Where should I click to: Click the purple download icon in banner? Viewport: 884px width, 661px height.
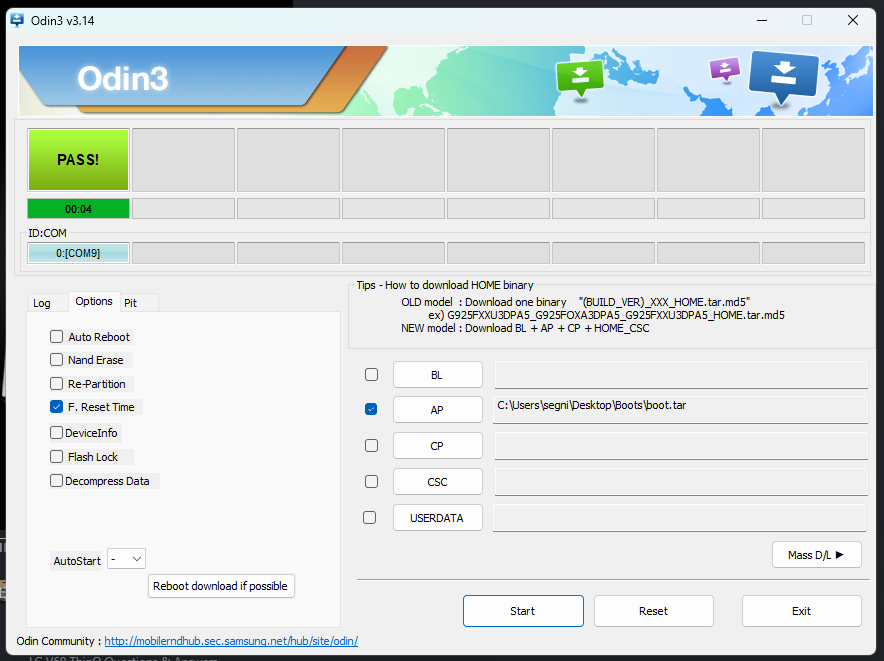click(x=724, y=70)
